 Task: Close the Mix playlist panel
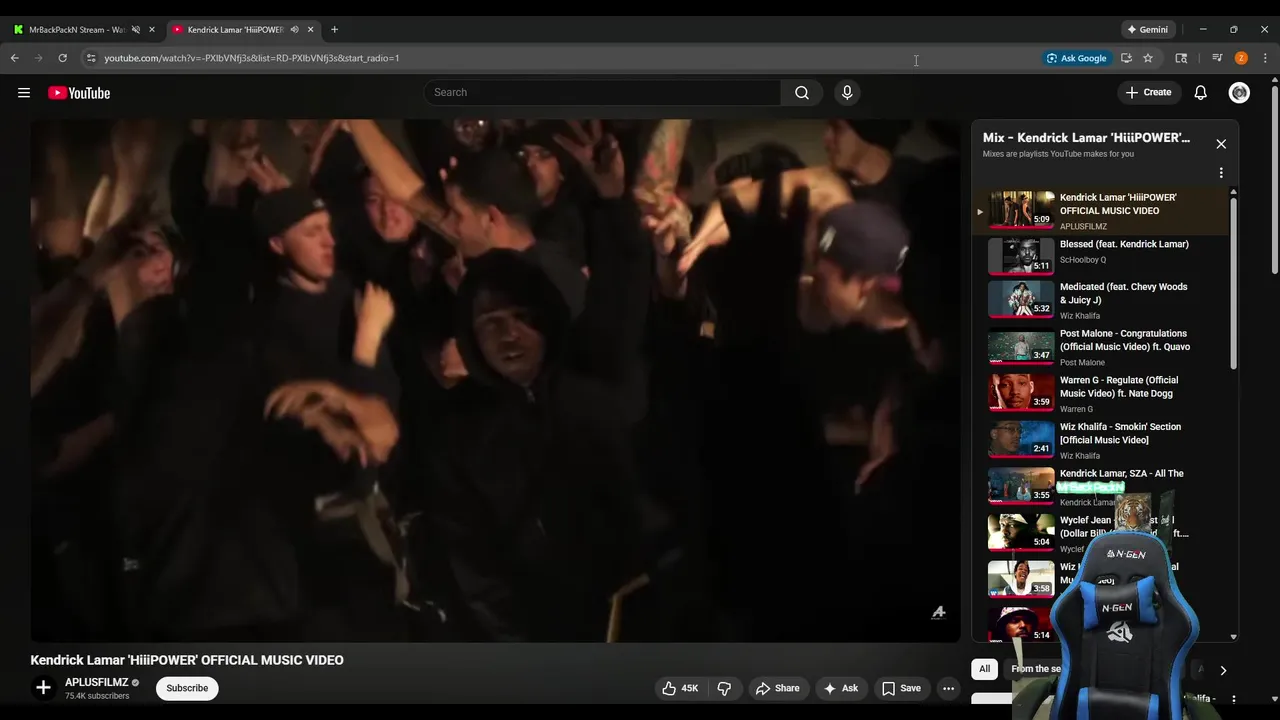[1221, 144]
